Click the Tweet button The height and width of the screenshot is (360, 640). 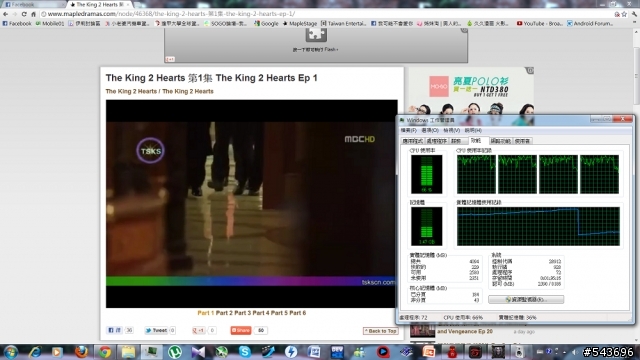(156, 331)
